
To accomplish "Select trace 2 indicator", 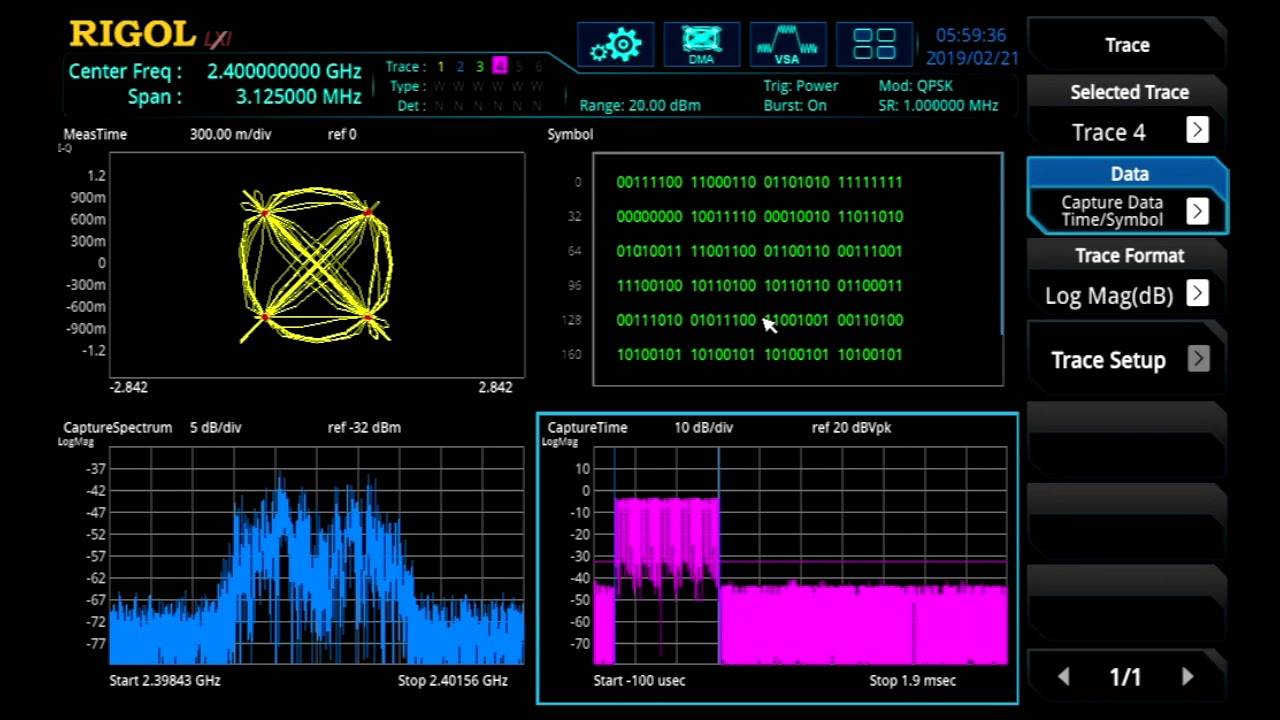I will click(460, 67).
